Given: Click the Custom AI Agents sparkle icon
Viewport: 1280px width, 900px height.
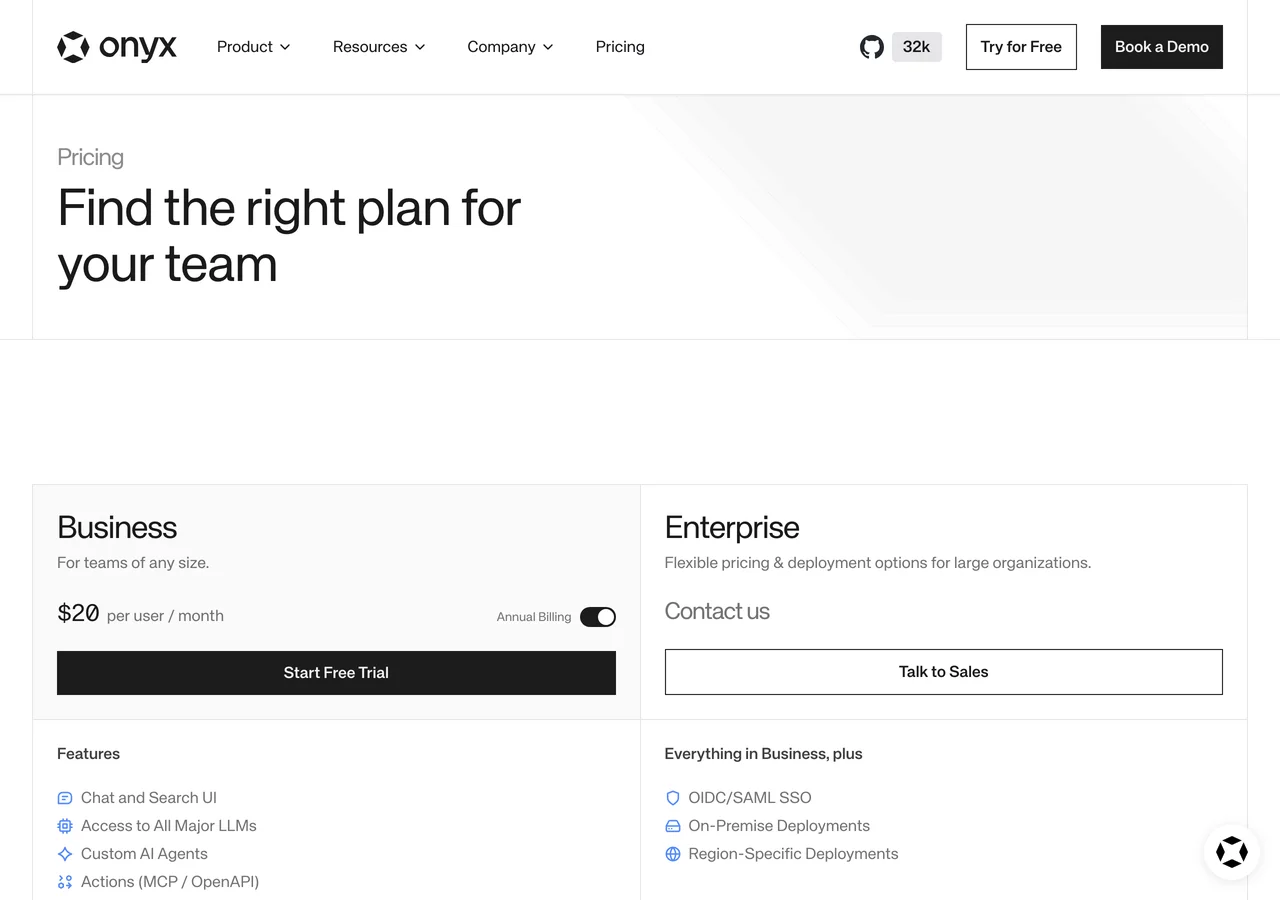Looking at the screenshot, I should (x=65, y=854).
